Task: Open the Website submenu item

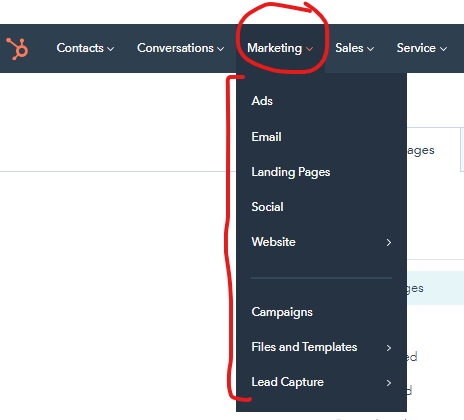Action: 273,242
